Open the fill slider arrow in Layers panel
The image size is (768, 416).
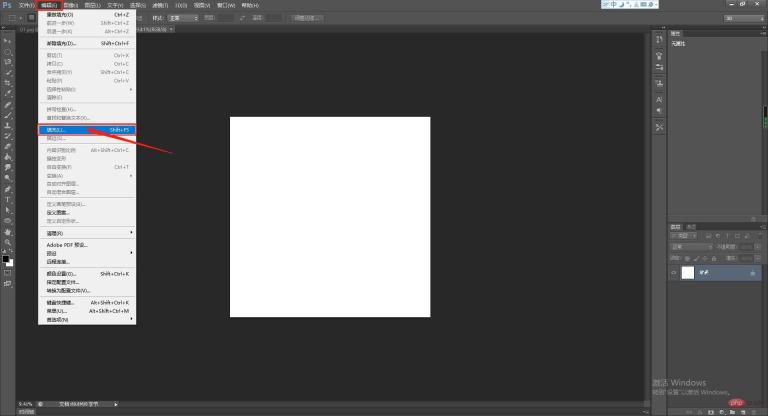758,258
